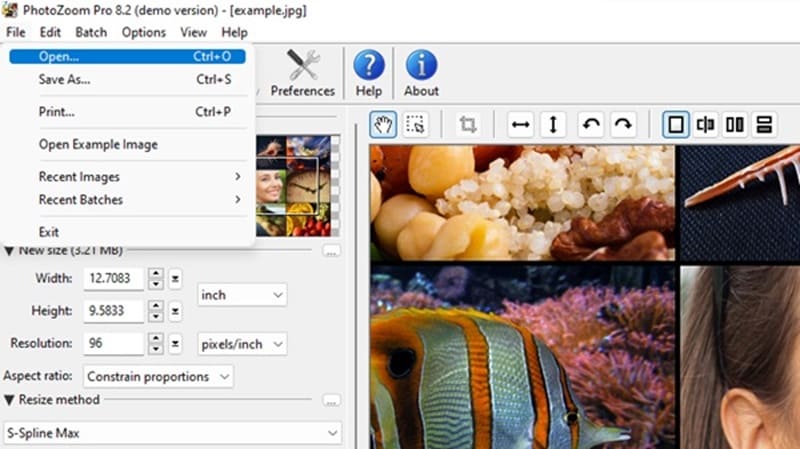Expand Recent Batches submenu

127,199
